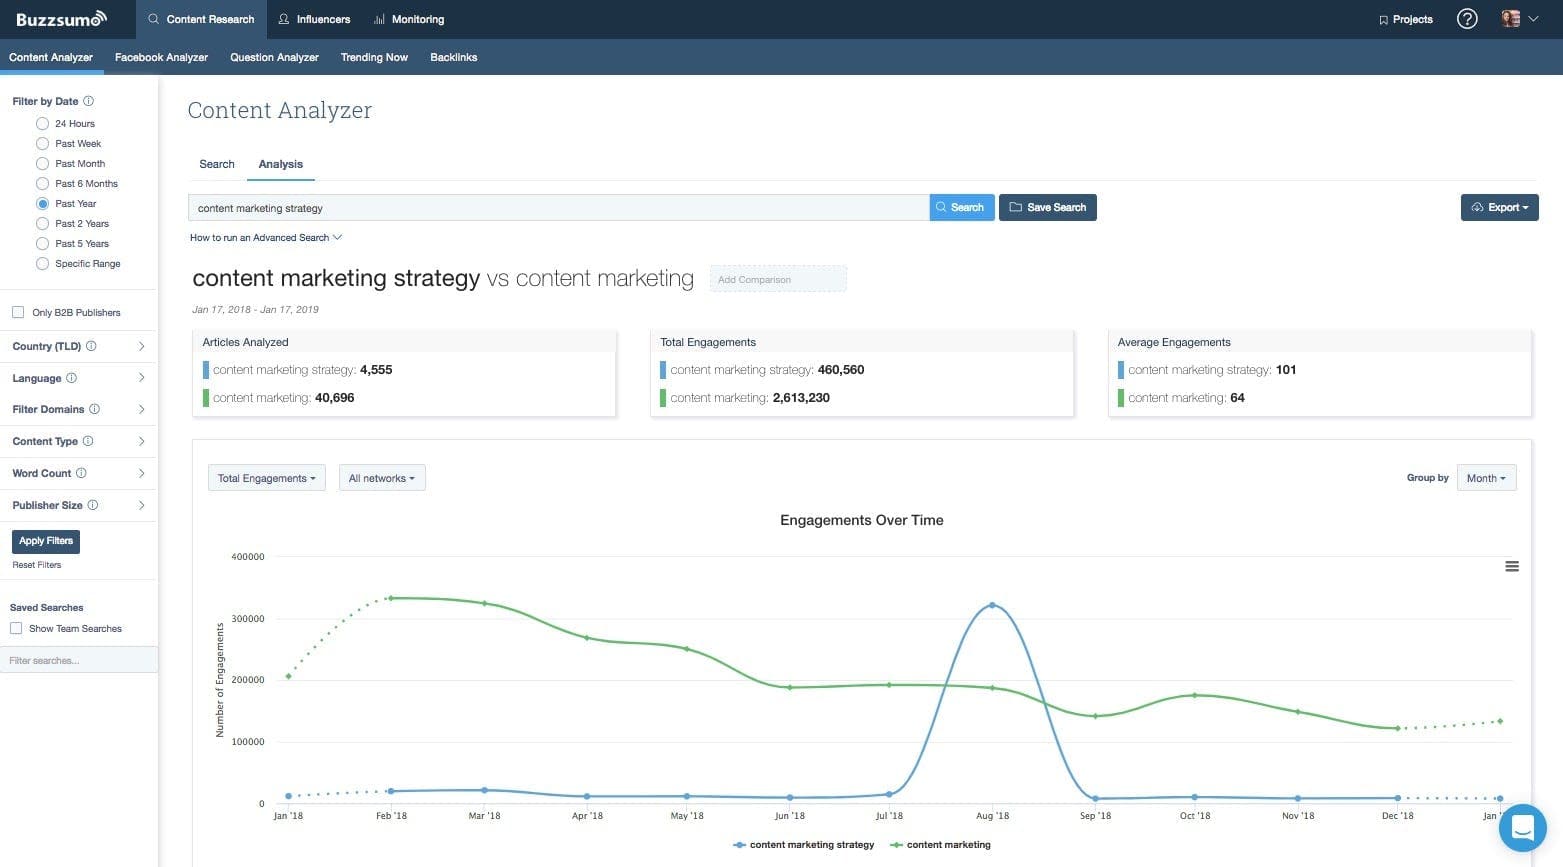Check the Only B2B Publishers checkbox
Image resolution: width=1563 pixels, height=867 pixels.
[x=18, y=311]
